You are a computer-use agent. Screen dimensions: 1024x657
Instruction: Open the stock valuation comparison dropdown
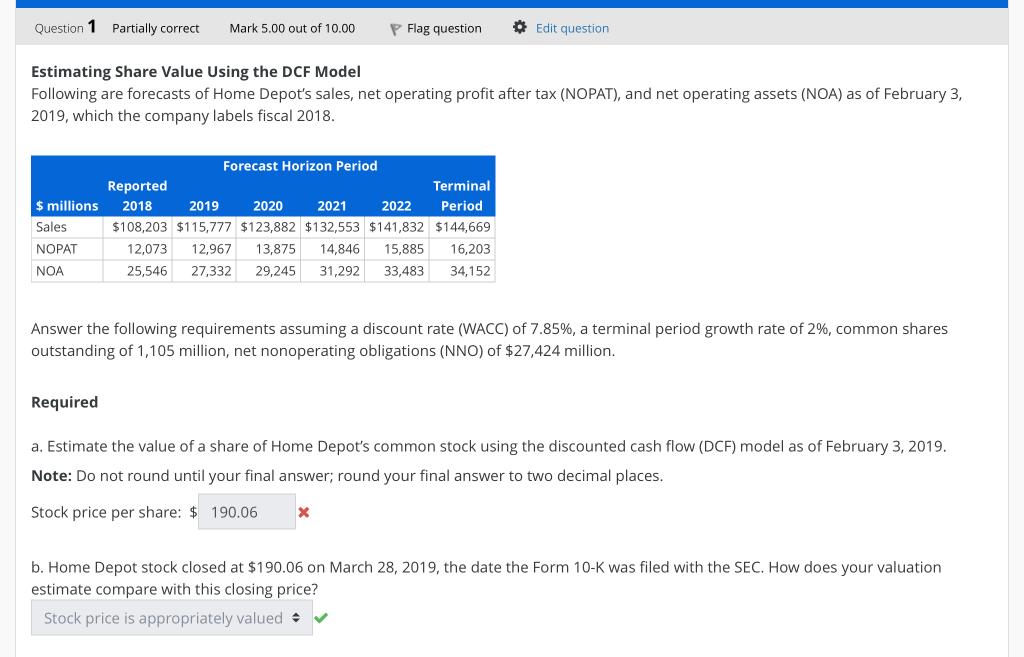click(172, 618)
